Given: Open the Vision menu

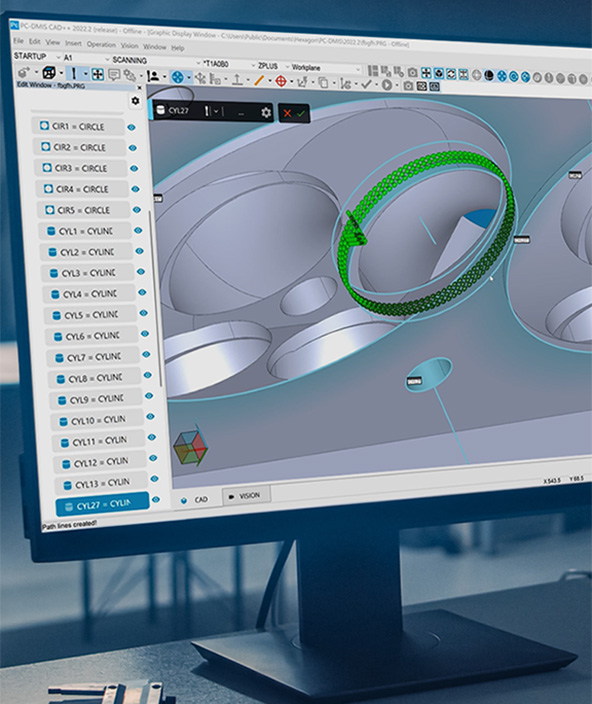Looking at the screenshot, I should click(129, 46).
